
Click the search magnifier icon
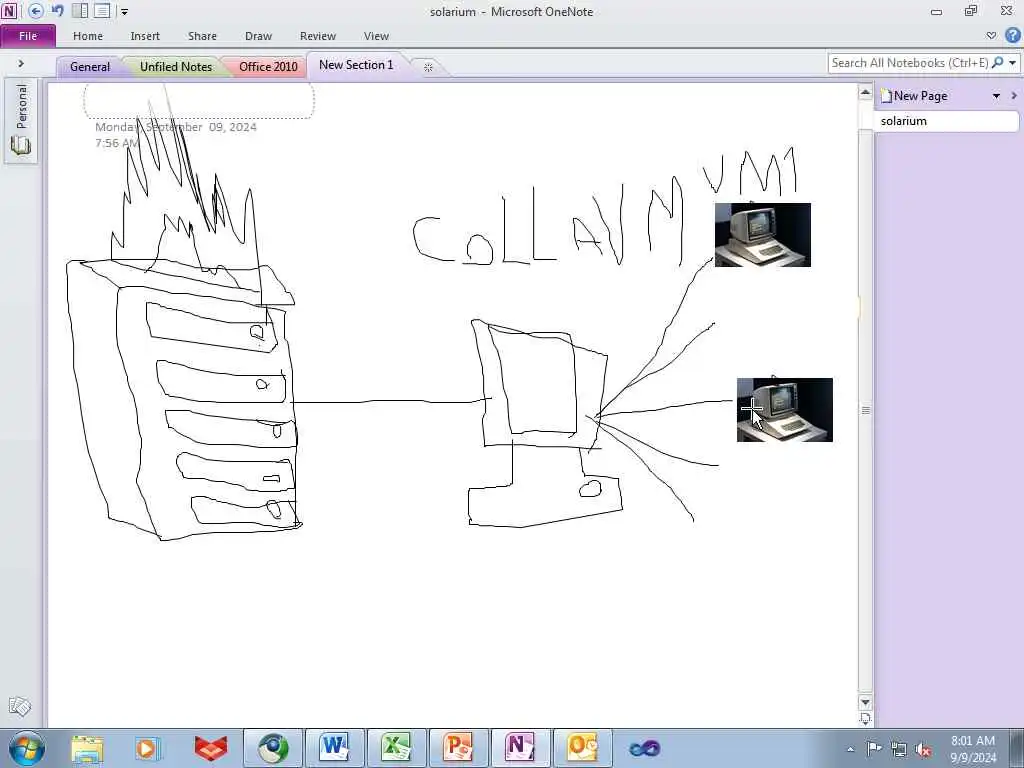[997, 63]
